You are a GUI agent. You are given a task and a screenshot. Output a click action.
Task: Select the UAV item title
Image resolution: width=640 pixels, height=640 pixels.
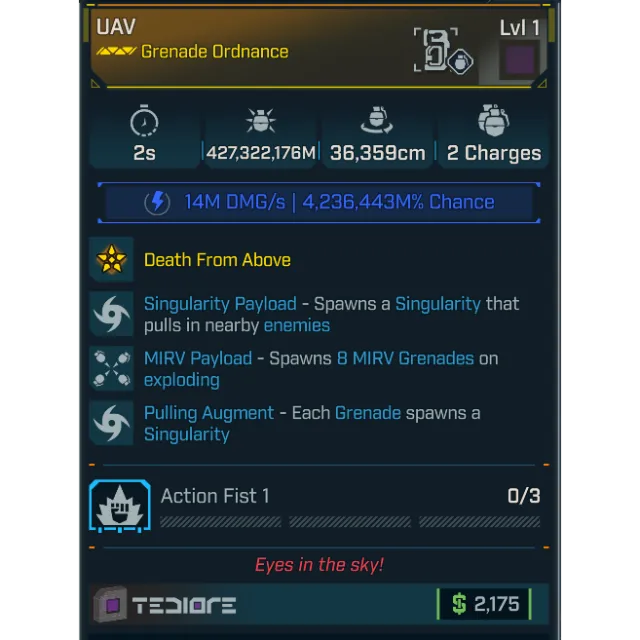(x=116, y=27)
